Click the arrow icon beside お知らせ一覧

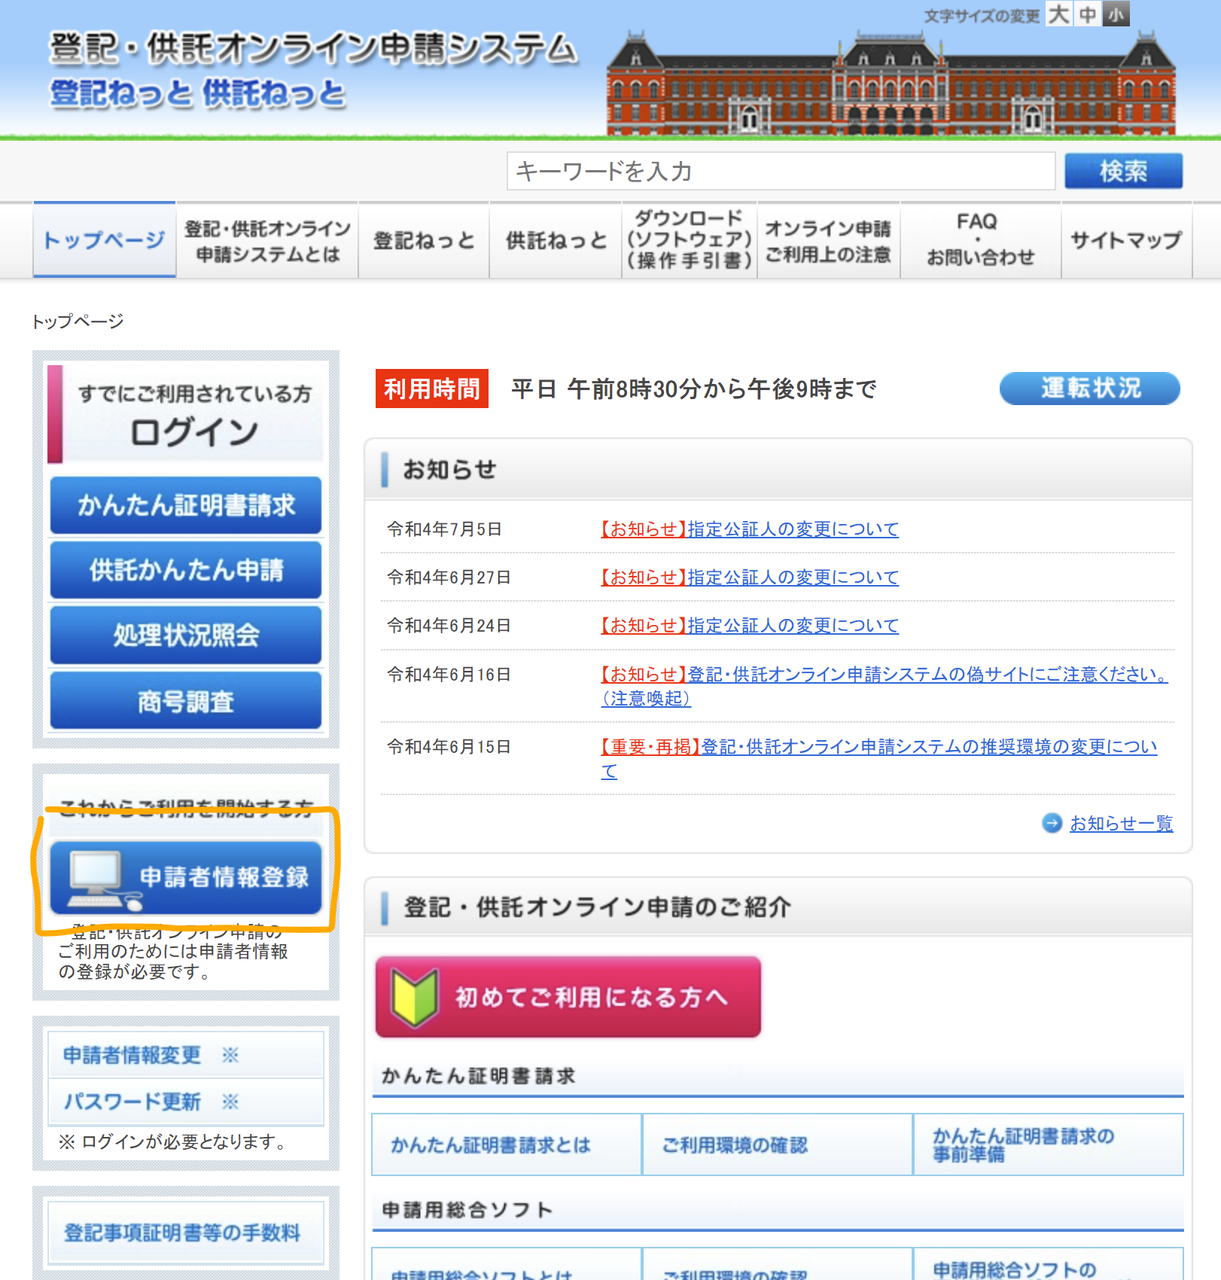1051,823
